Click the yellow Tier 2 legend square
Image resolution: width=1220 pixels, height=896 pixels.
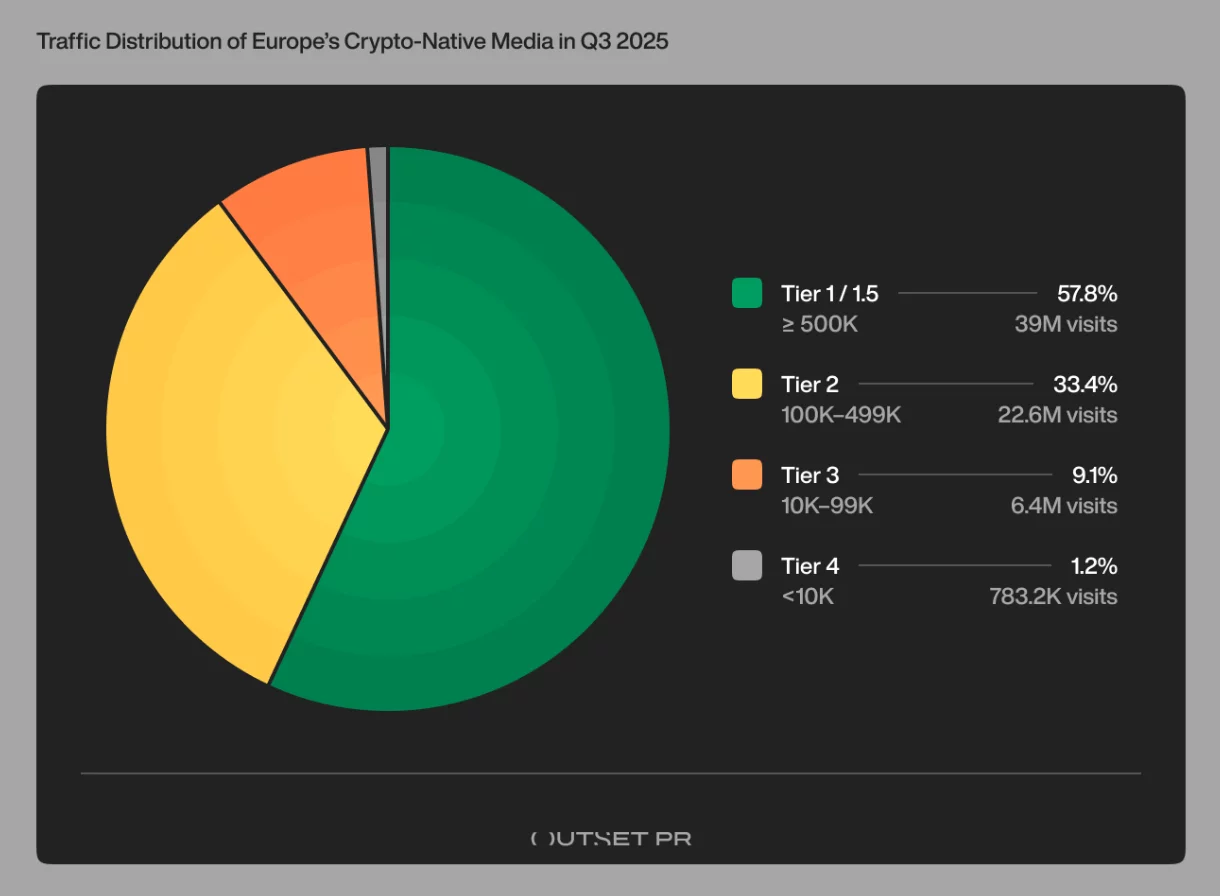click(x=745, y=384)
